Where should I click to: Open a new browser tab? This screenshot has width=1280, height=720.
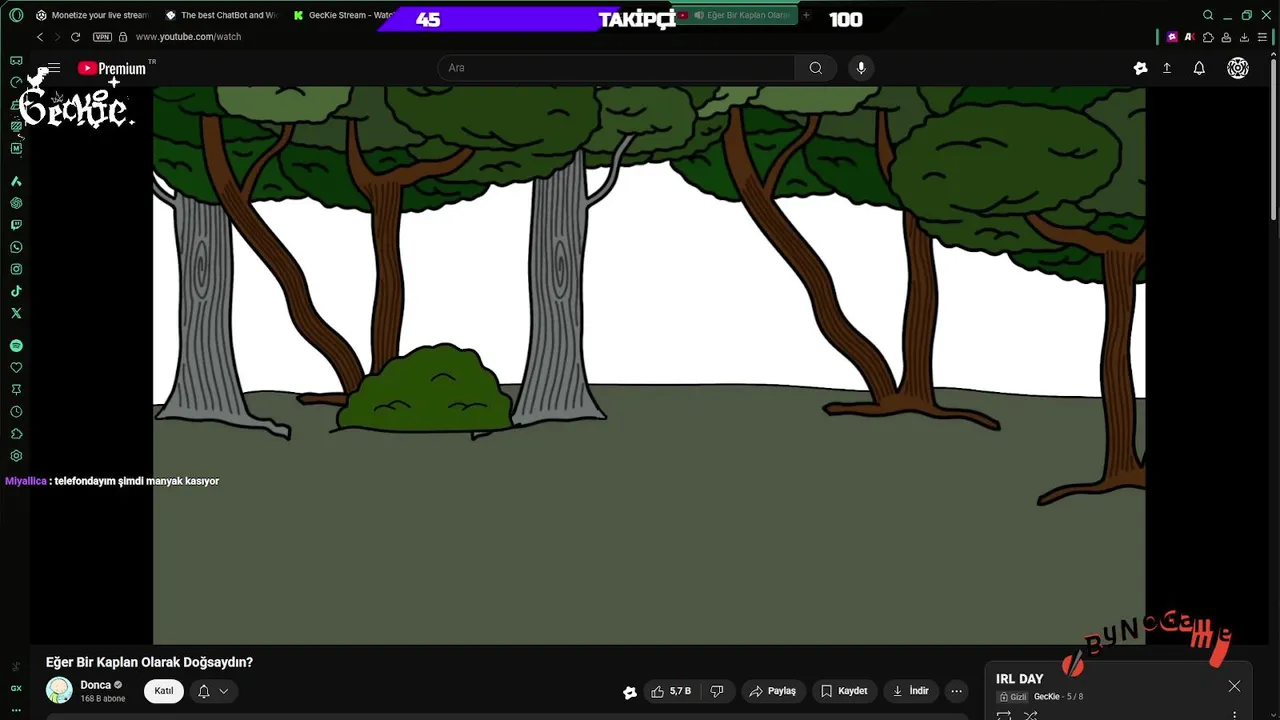806,15
